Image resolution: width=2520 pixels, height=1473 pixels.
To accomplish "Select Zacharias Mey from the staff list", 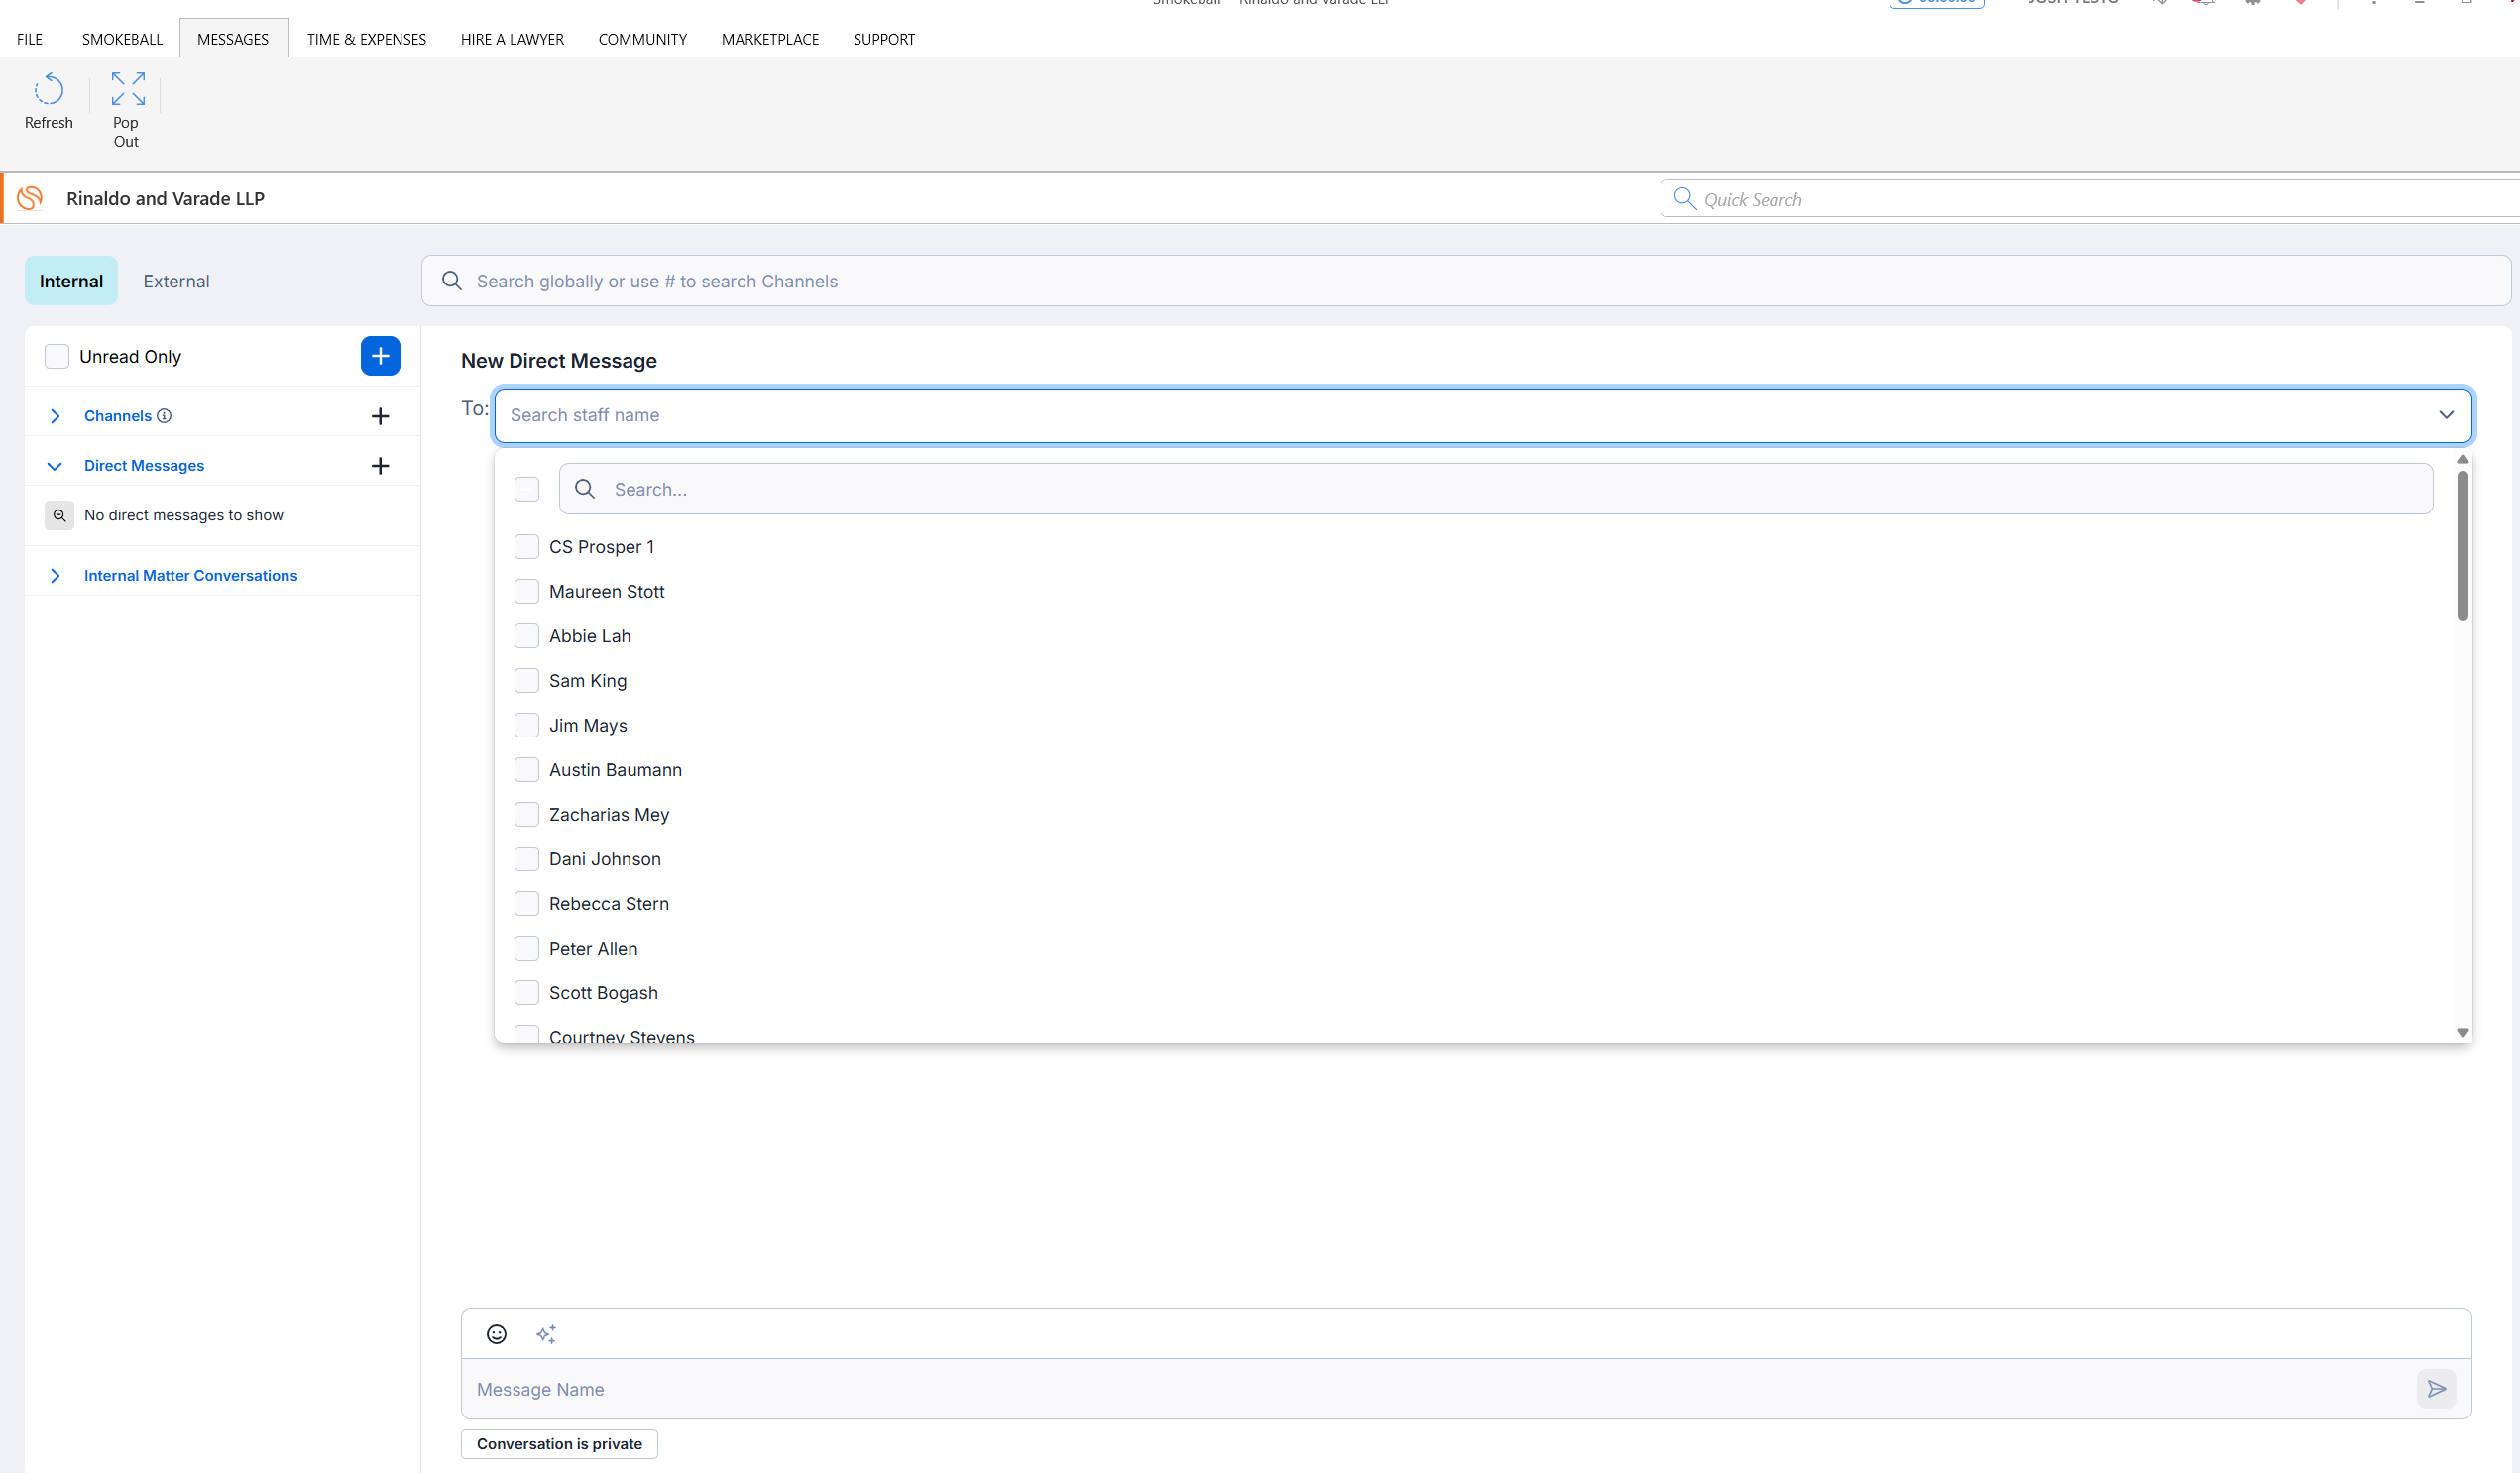I will pos(609,815).
